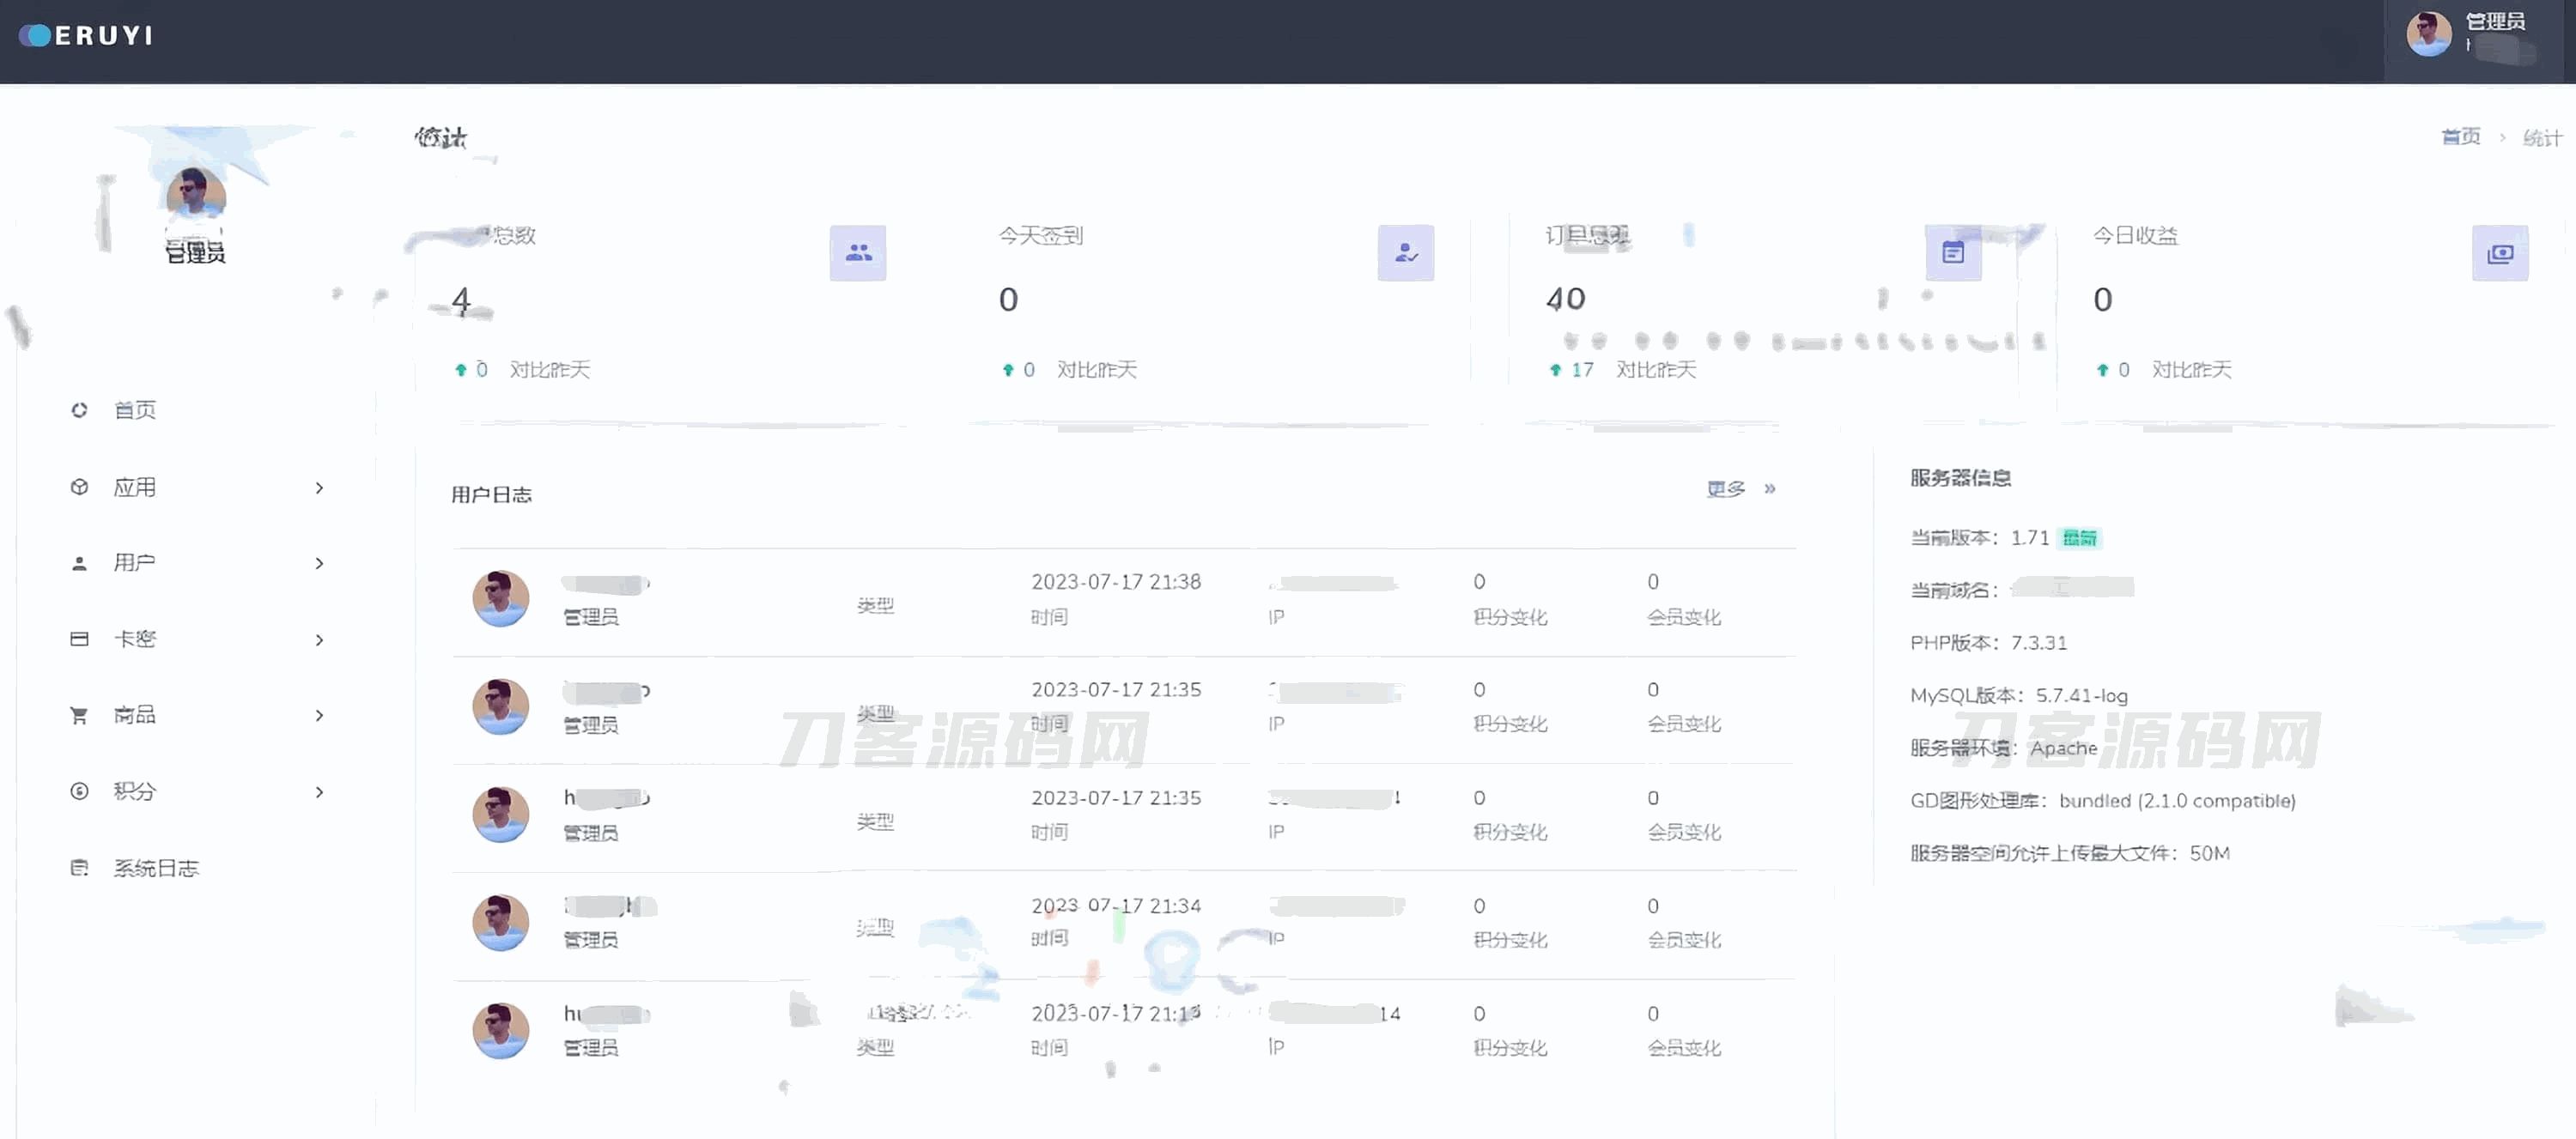
Task: Open the 首页 menu item
Action: click(135, 410)
